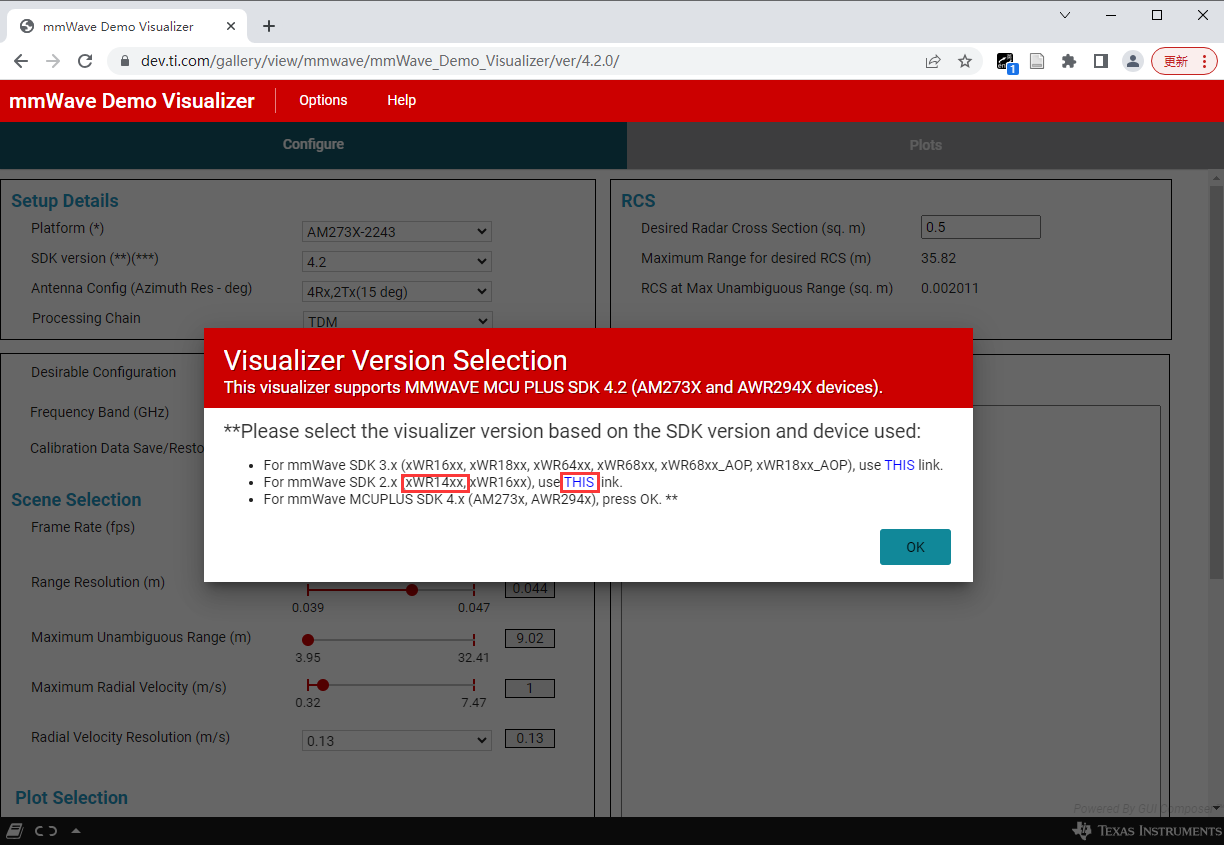1224x845 pixels.
Task: Open THIS link for mmWave SDK 3.x
Action: point(899,465)
